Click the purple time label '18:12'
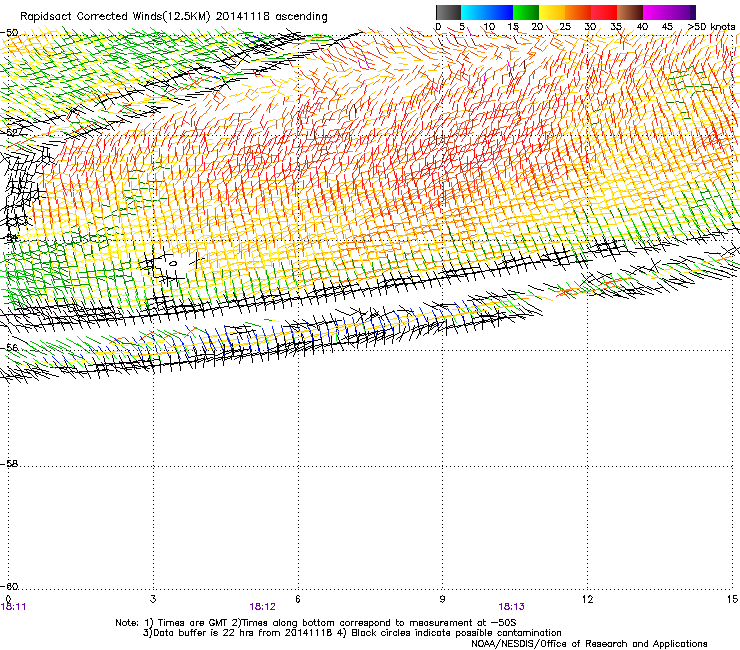Screen dimensions: 740x650 [x=262, y=607]
